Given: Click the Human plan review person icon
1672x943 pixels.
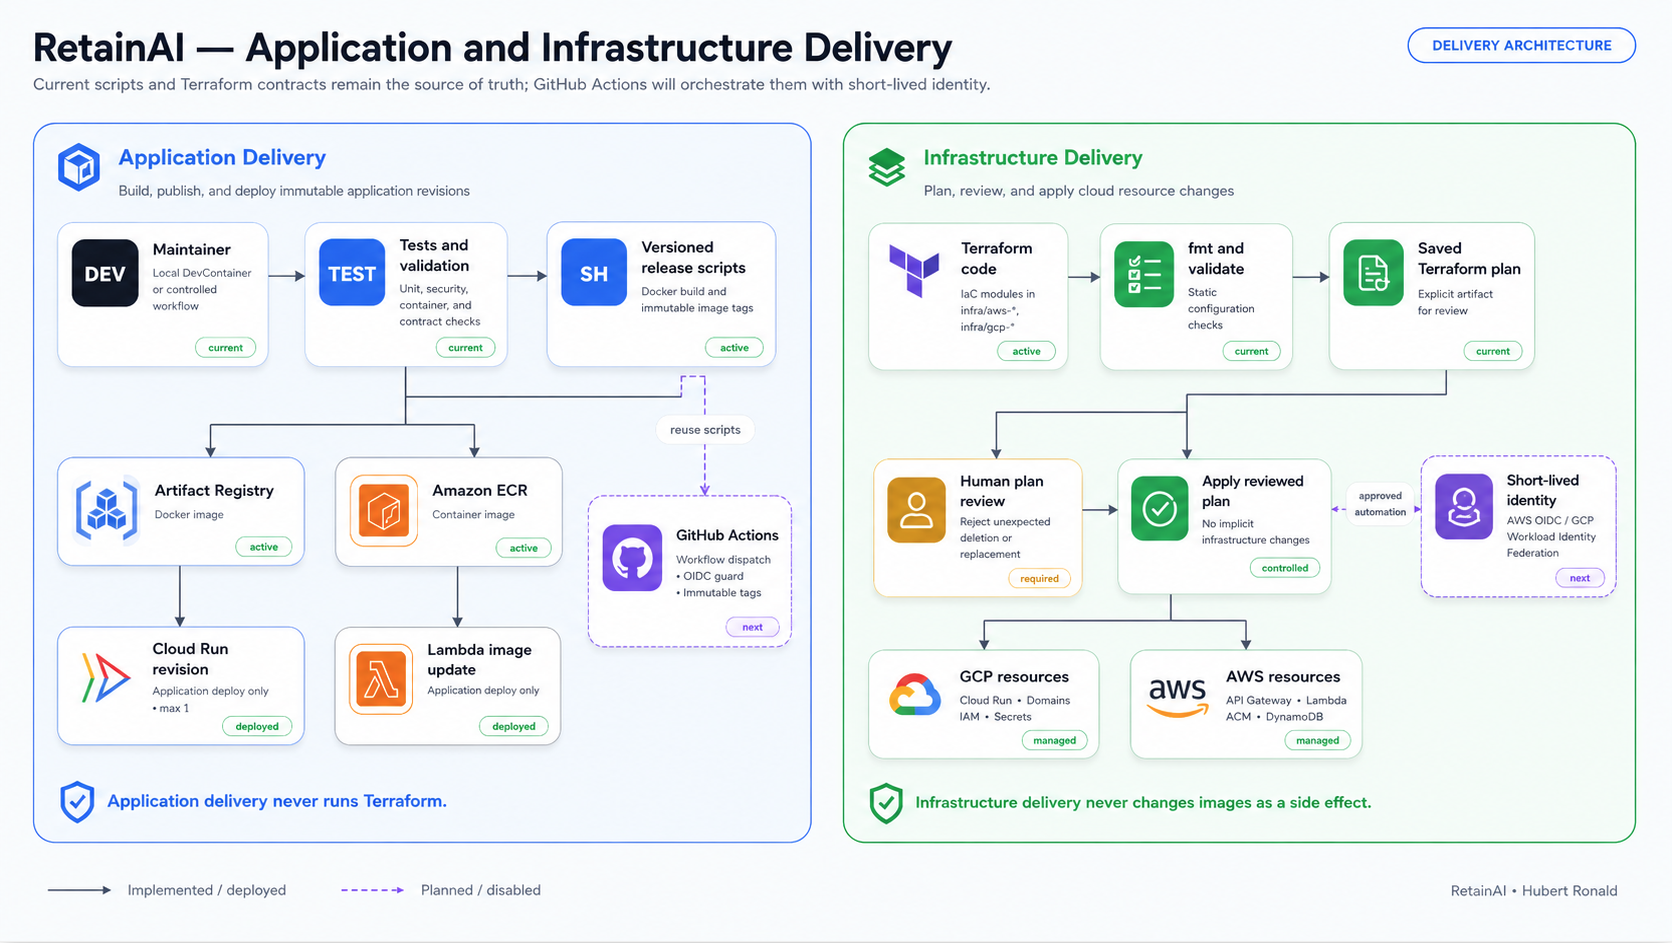Looking at the screenshot, I should [x=916, y=509].
